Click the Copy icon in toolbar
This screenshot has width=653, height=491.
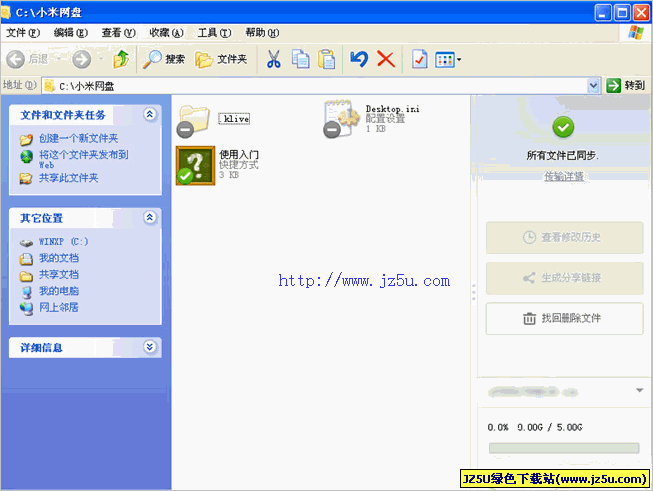(x=300, y=59)
